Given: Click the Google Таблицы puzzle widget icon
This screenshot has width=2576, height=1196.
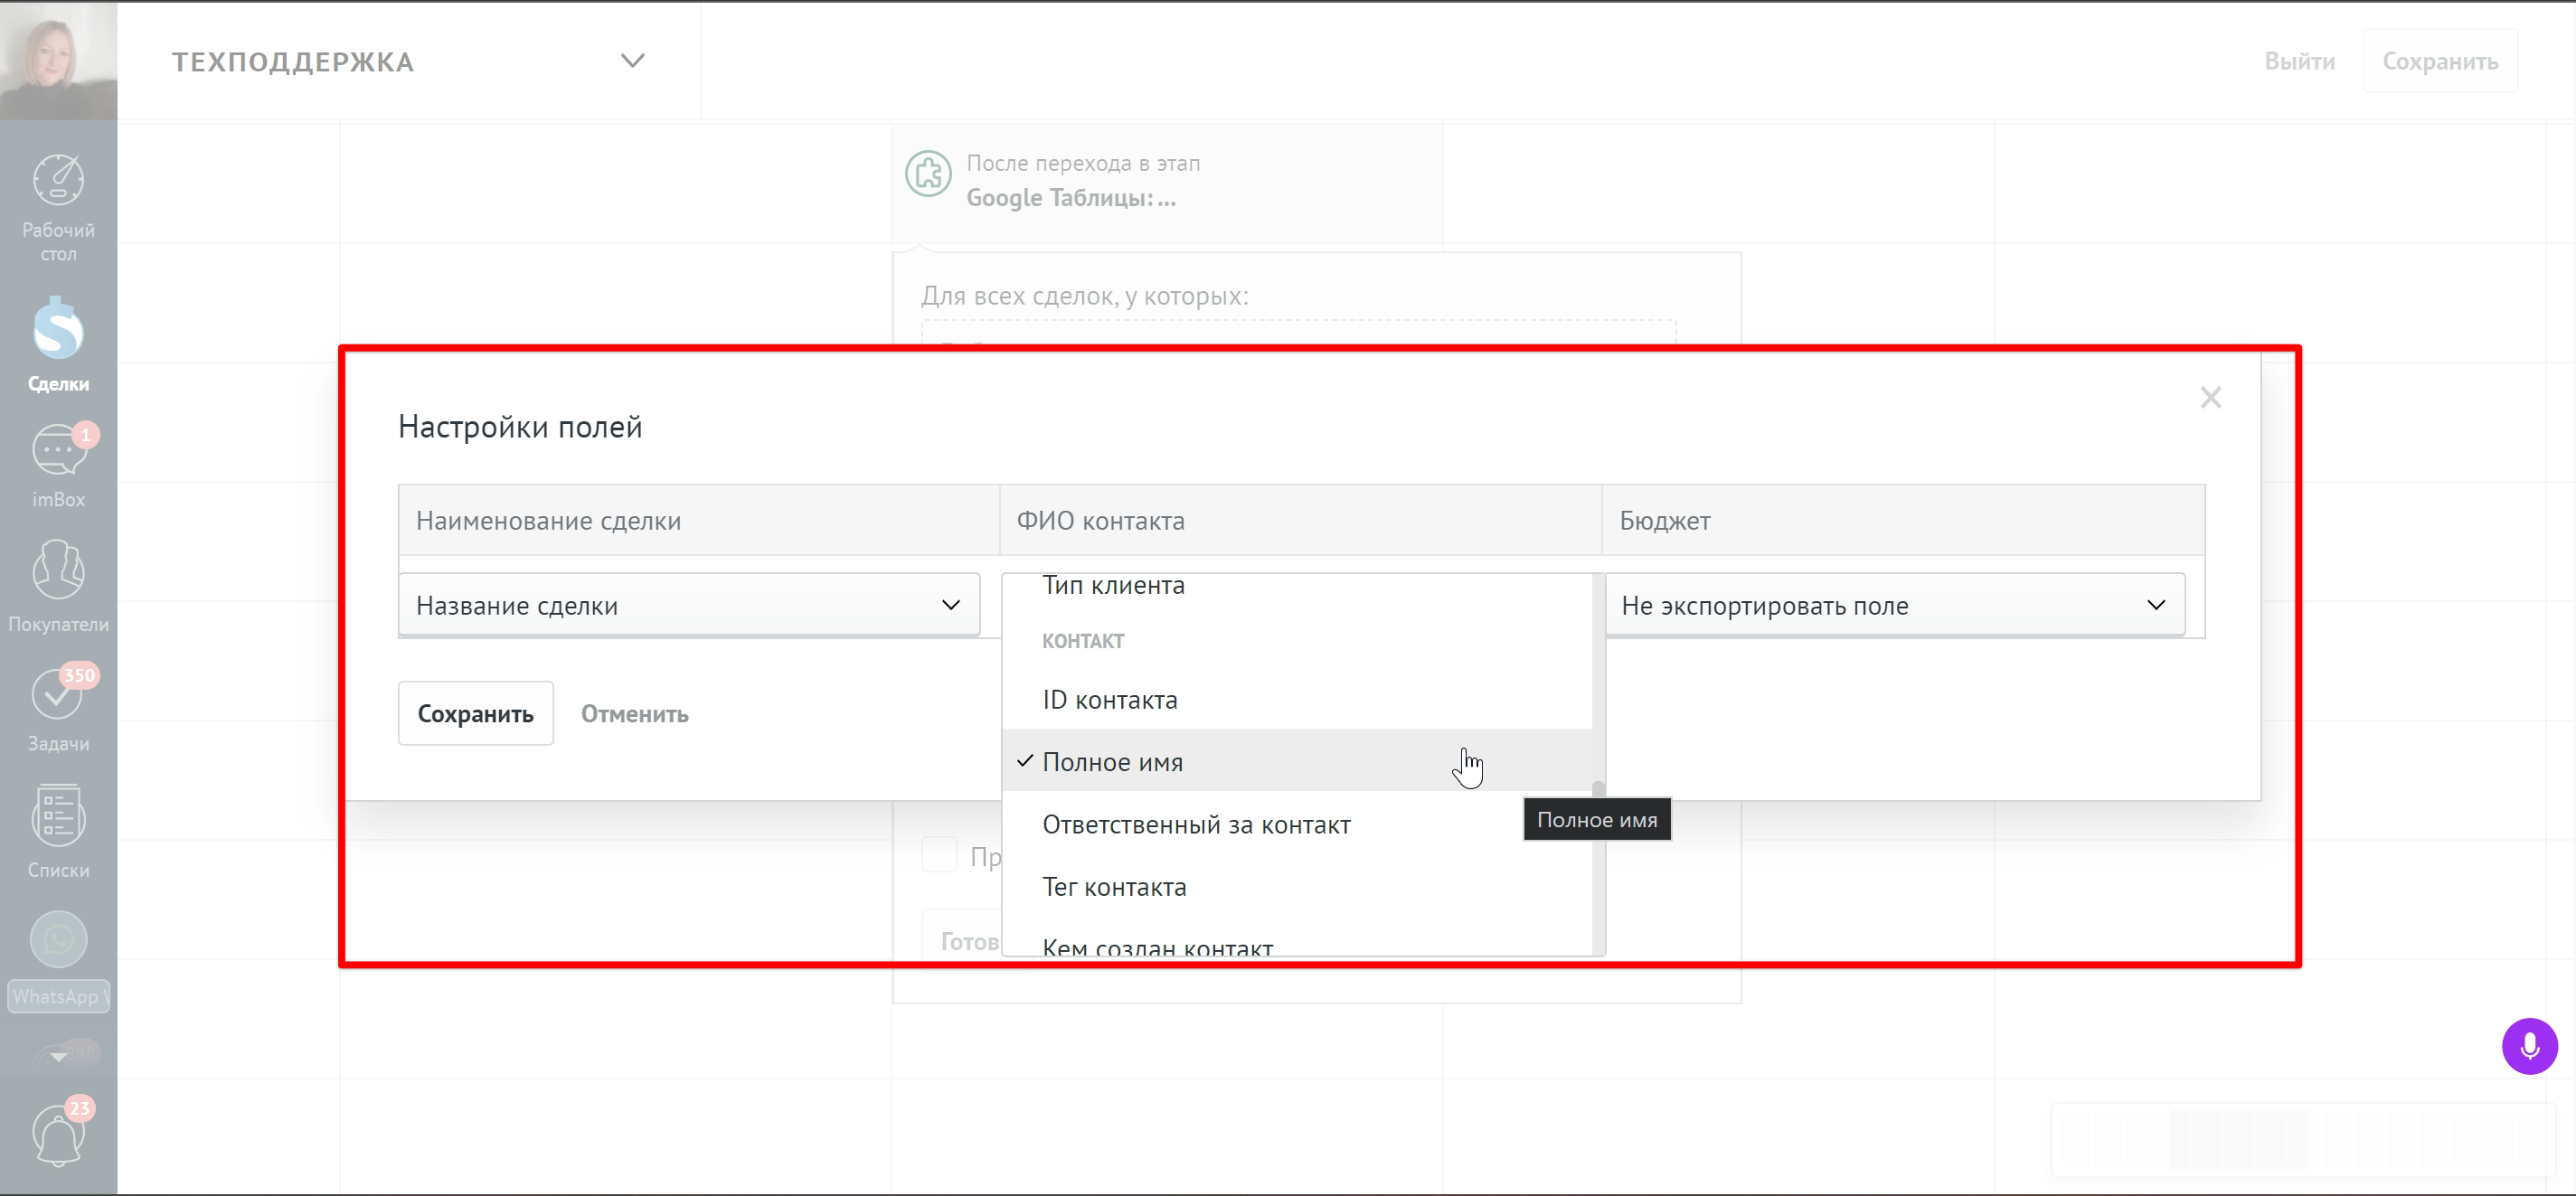Looking at the screenshot, I should tap(928, 174).
